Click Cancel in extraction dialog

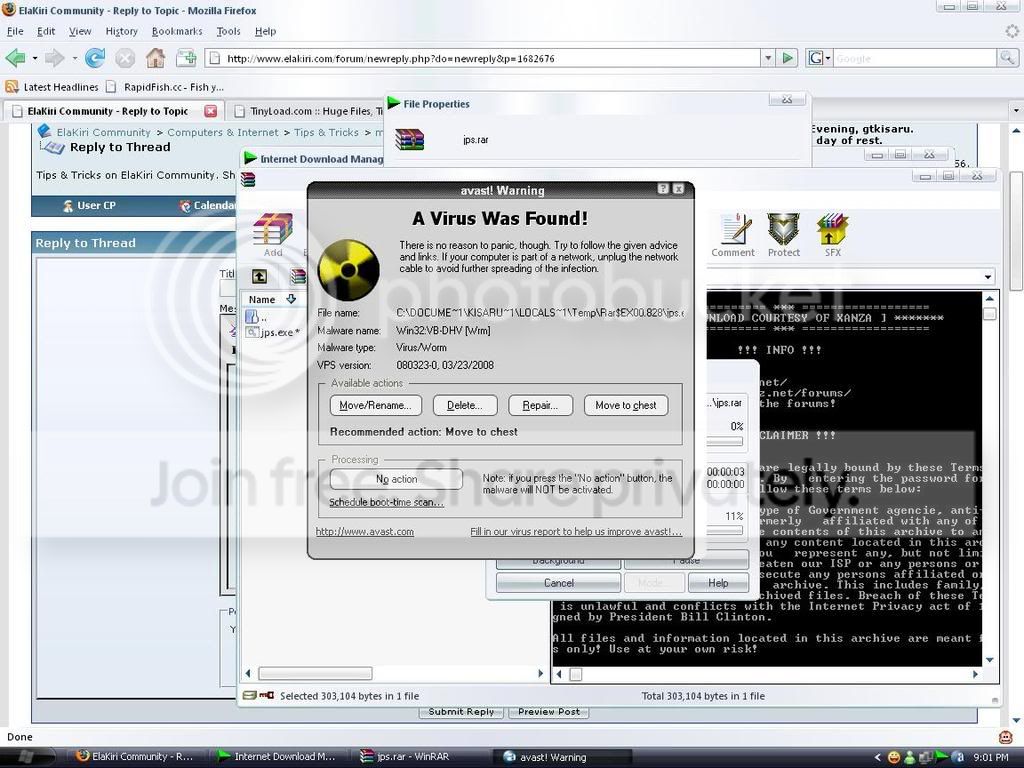click(558, 583)
